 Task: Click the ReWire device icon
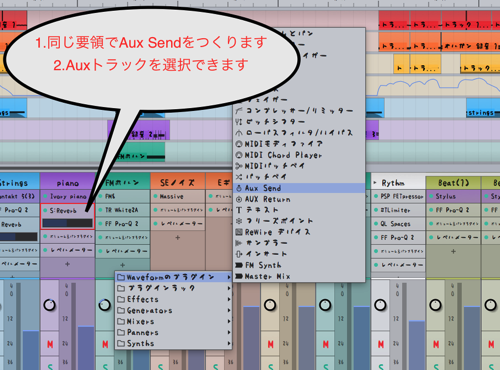click(239, 232)
